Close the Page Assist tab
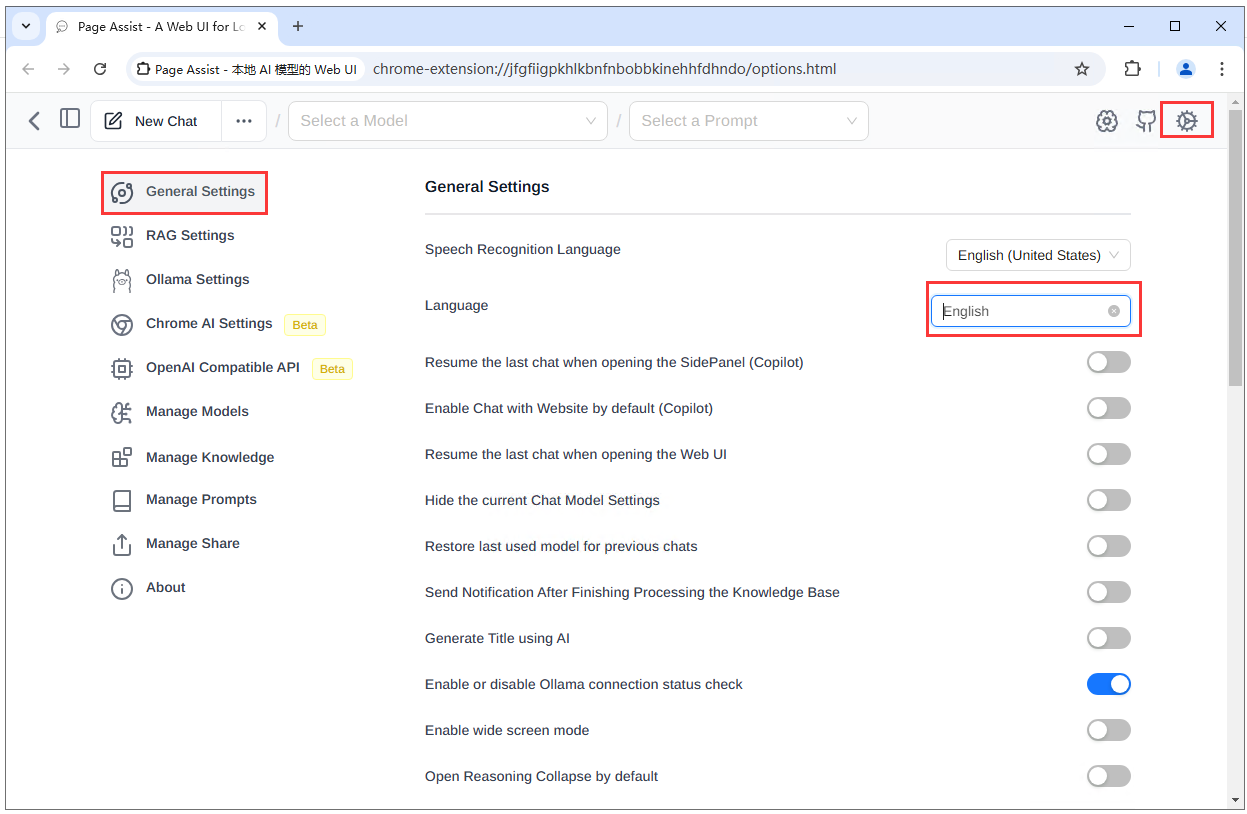Screen dimensions: 1247x814 coord(262,27)
